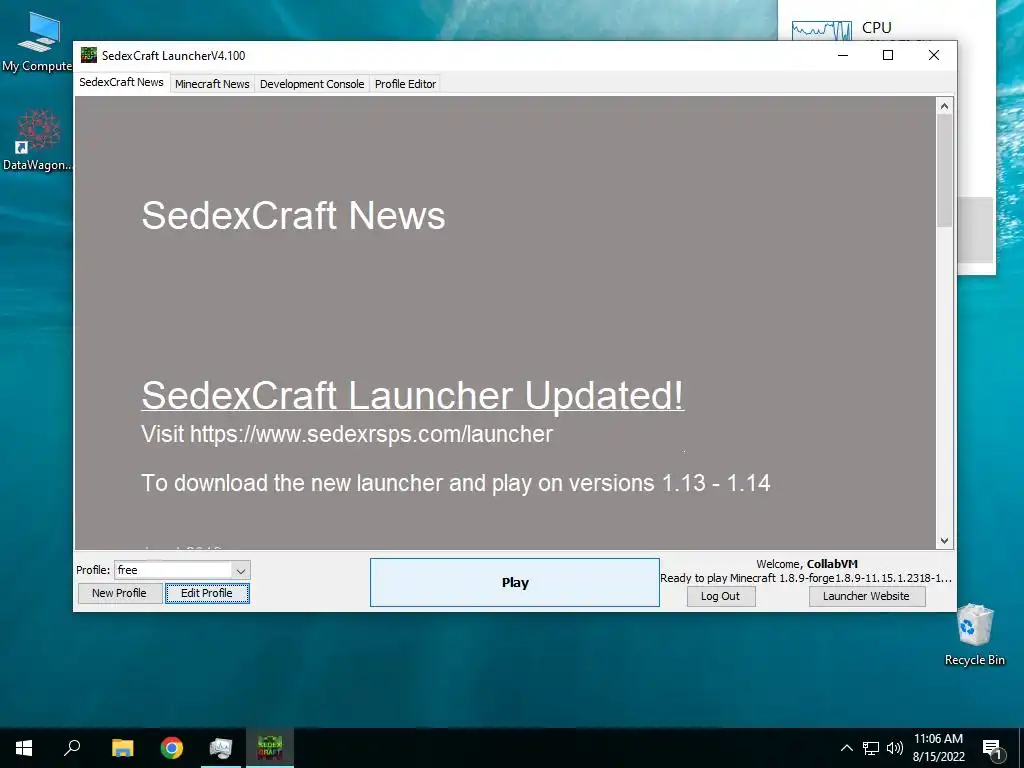1024x768 pixels.
Task: Switch to the SedexCraft News tab
Action: (121, 82)
